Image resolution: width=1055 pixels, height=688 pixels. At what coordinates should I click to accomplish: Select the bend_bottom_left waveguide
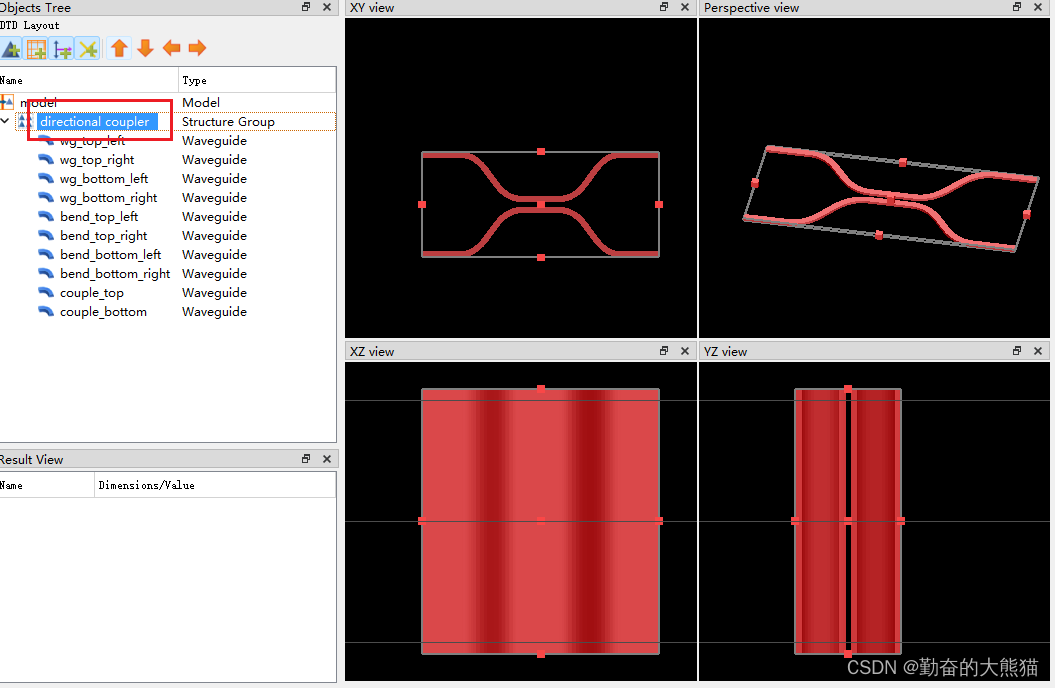110,255
